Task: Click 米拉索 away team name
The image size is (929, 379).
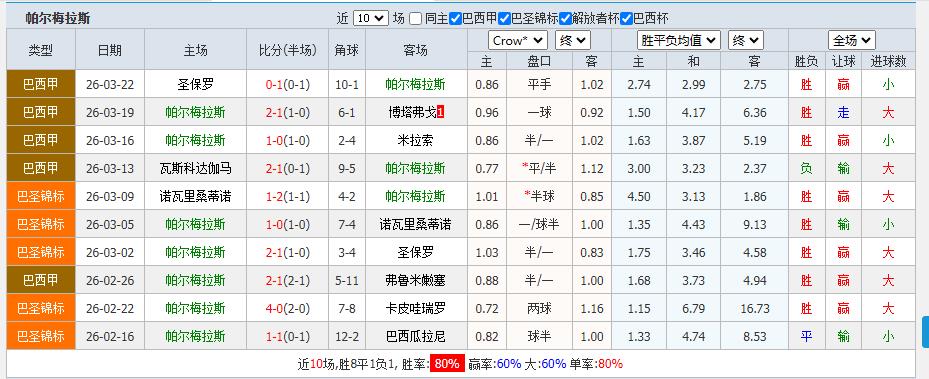Action: point(416,140)
